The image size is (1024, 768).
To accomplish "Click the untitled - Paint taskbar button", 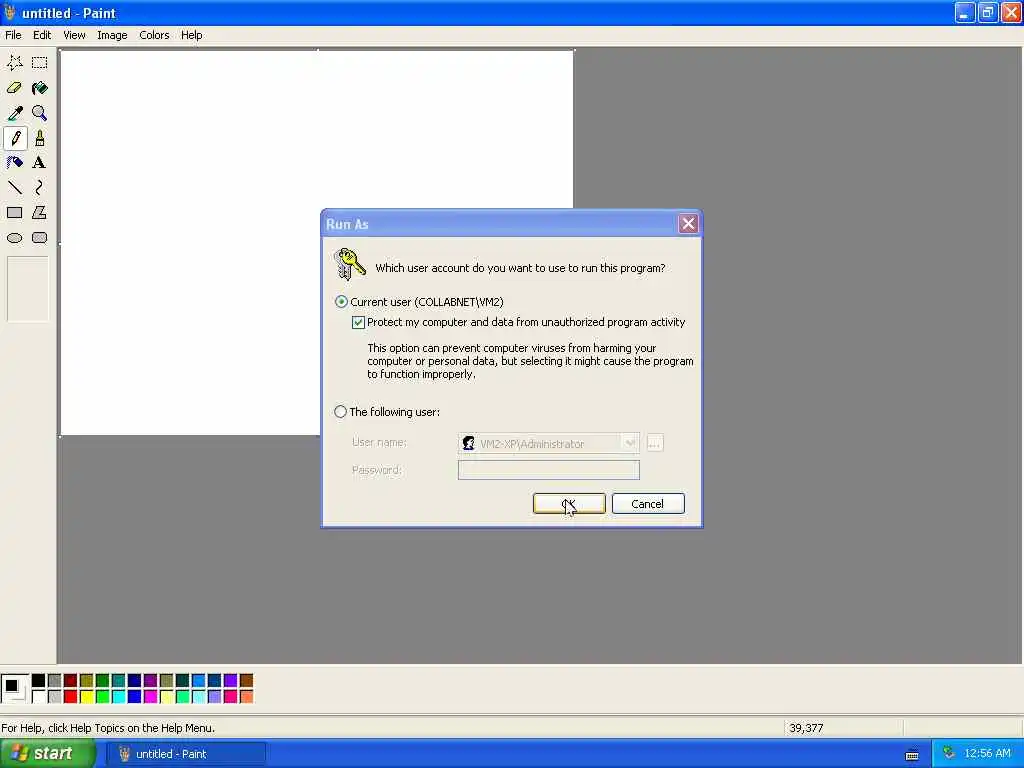I will tap(187, 754).
